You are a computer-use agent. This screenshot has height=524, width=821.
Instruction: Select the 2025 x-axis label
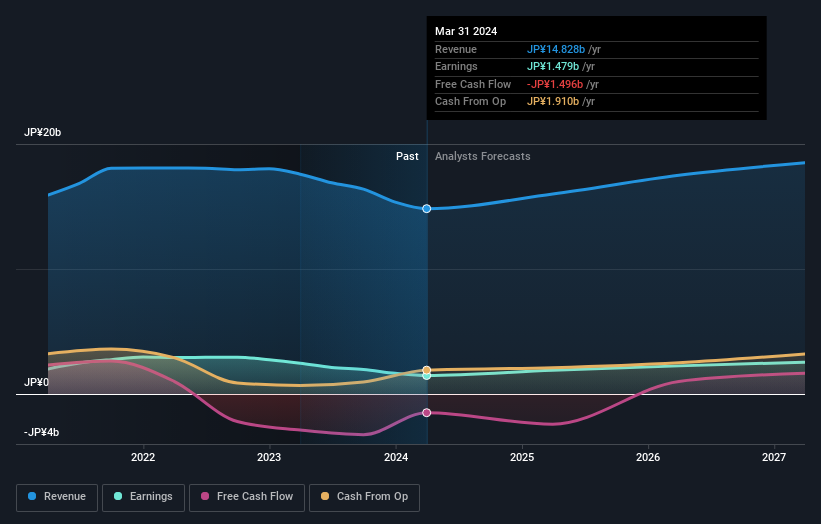(x=522, y=458)
